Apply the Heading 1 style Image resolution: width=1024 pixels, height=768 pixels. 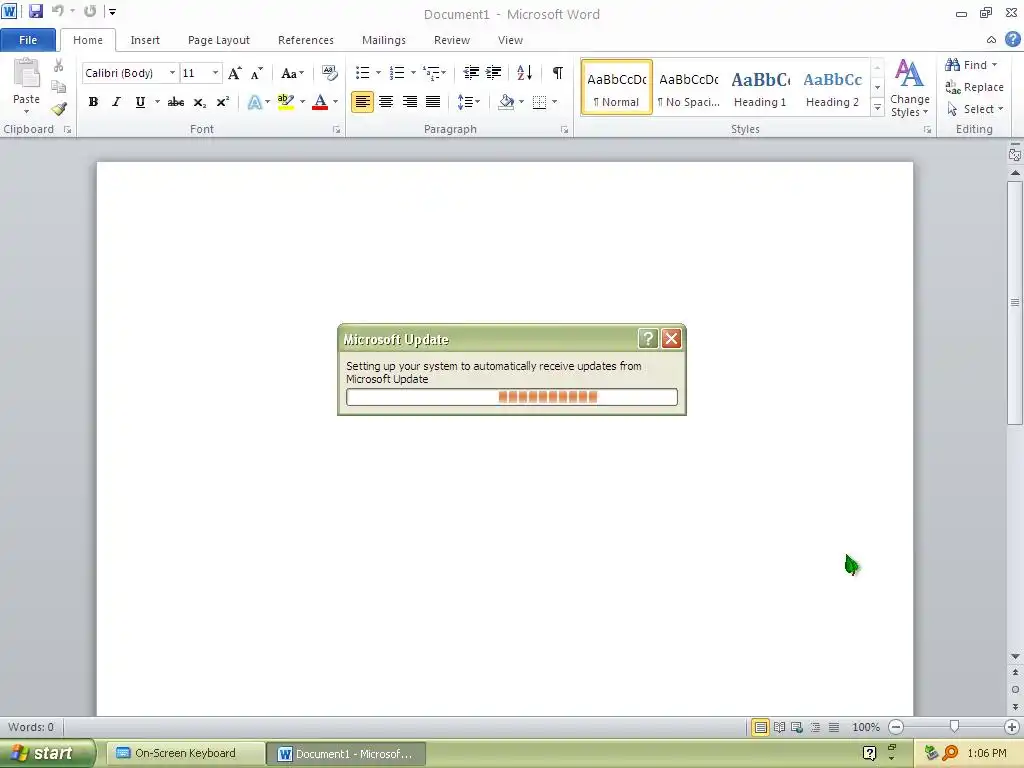760,88
